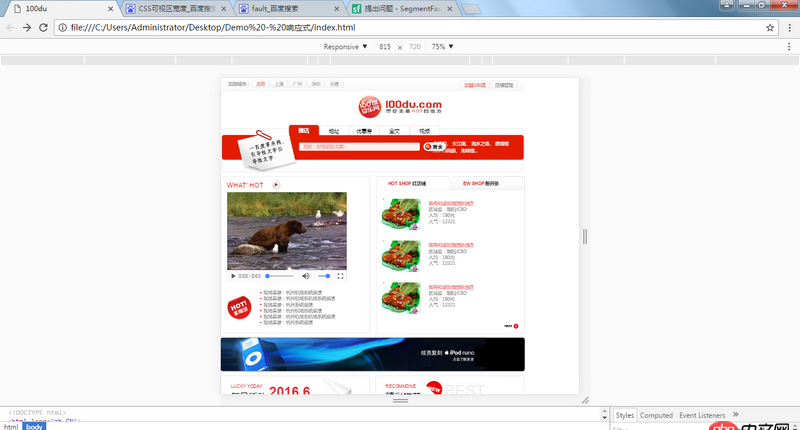
Task: Click the bottom viewport resize handle
Action: click(400, 401)
